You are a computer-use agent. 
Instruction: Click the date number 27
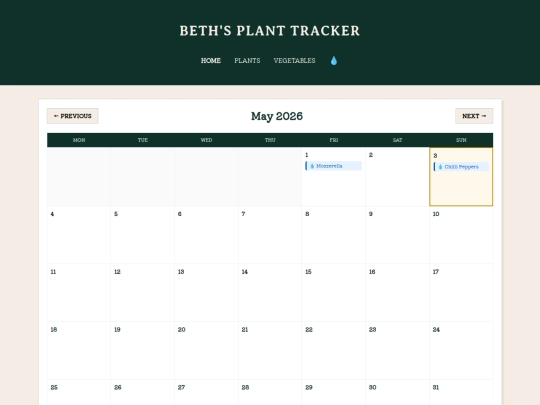[x=181, y=387]
